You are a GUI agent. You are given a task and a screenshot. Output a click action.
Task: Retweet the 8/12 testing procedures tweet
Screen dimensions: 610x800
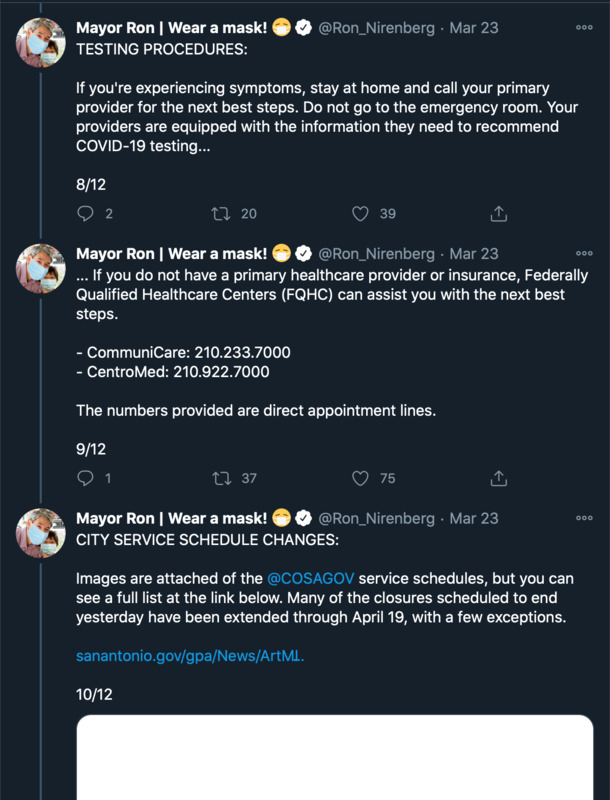tap(222, 213)
